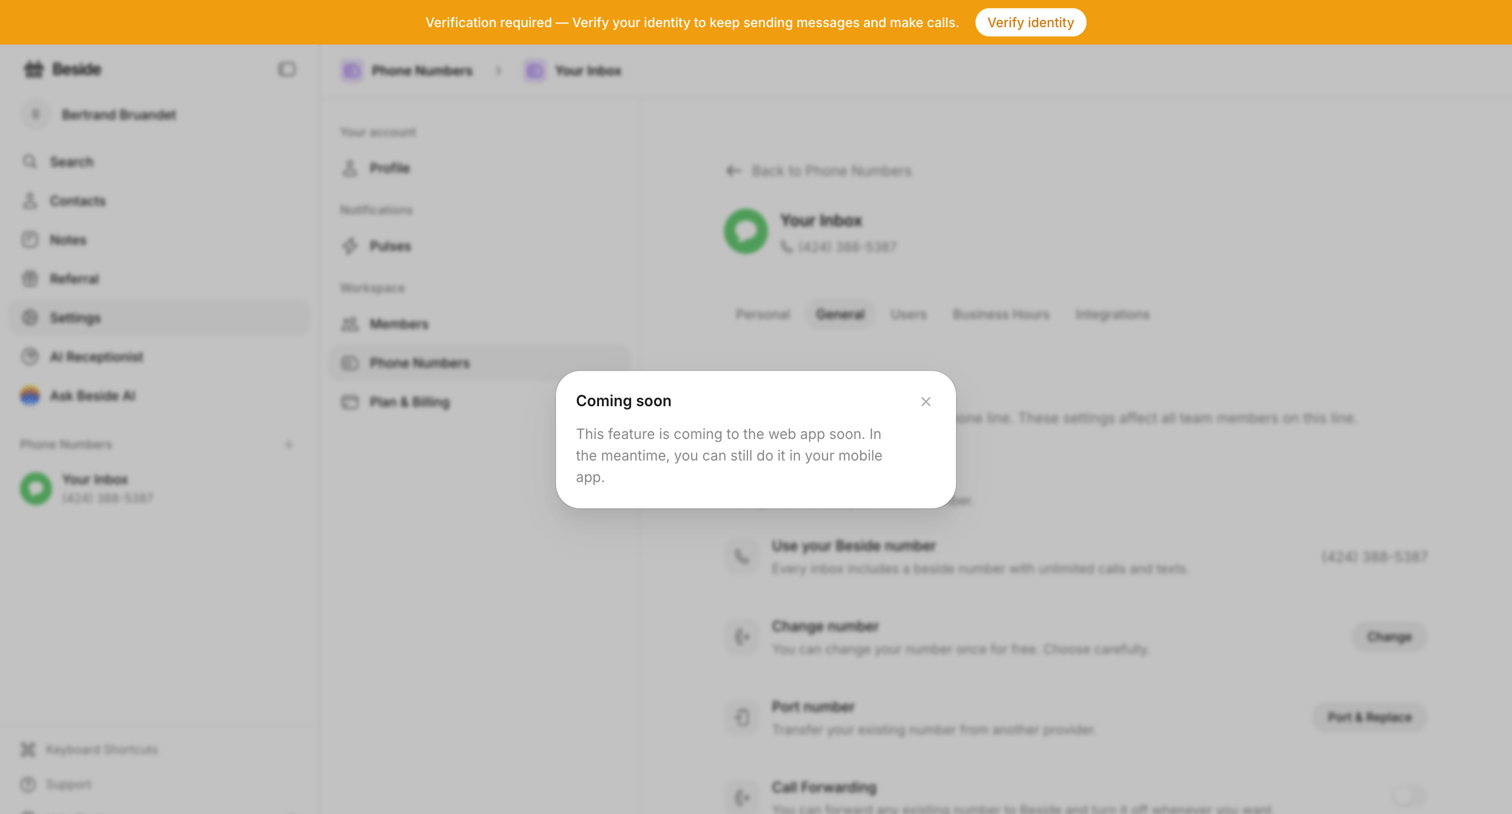
Task: Click the dialog's mobile app message text
Action: coord(729,455)
